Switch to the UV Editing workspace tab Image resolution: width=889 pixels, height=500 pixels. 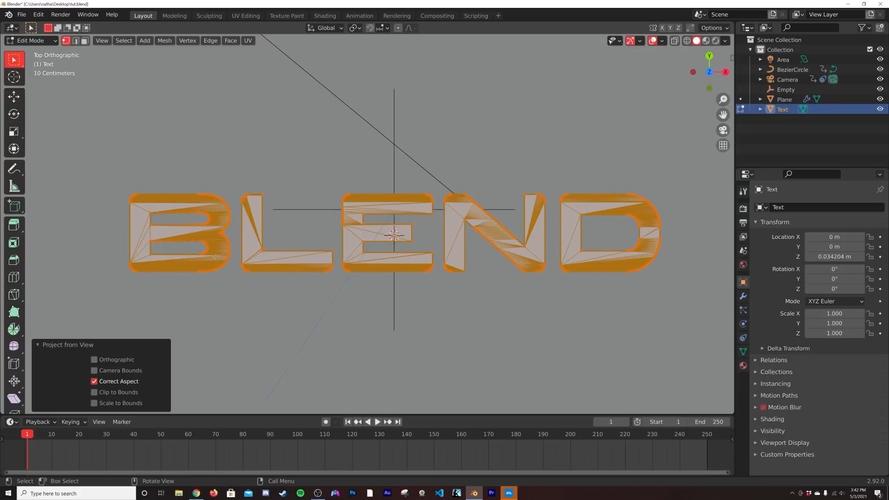(x=245, y=16)
